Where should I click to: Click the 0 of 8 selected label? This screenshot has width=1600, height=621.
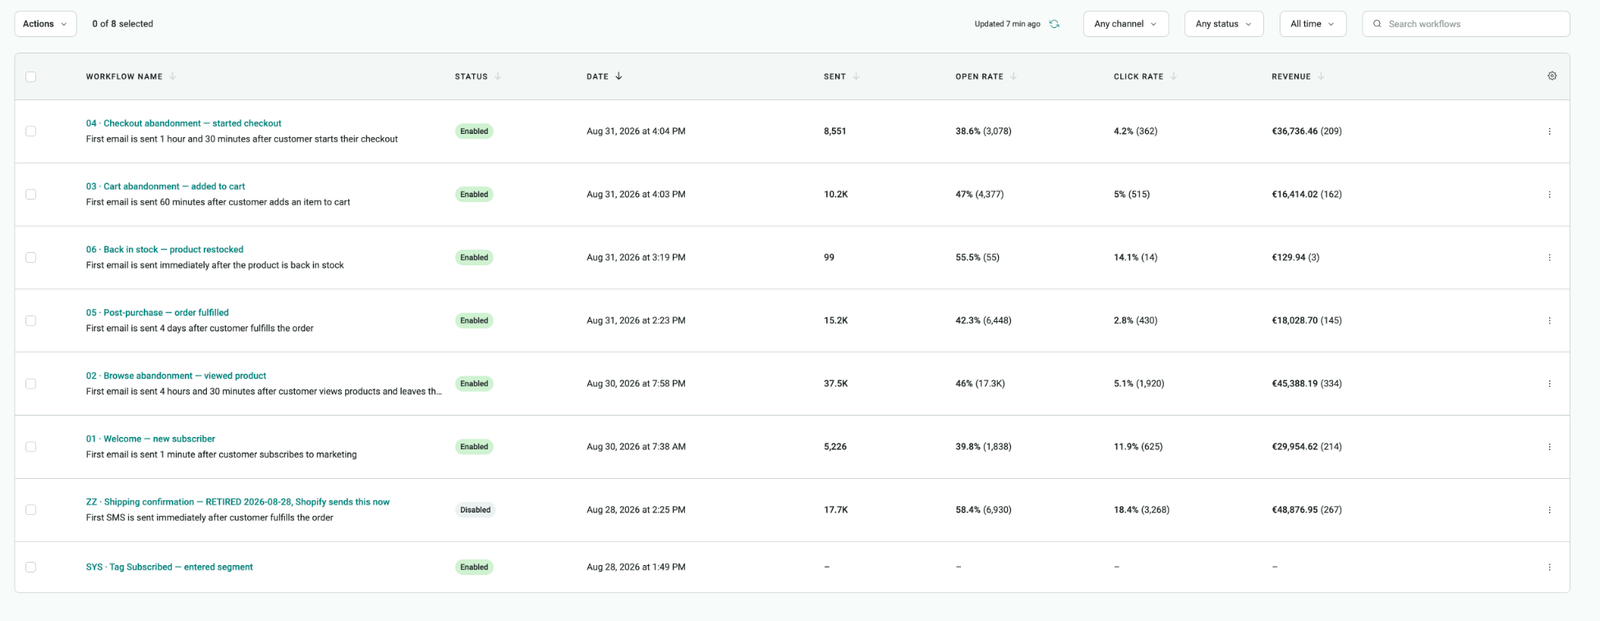(x=123, y=24)
